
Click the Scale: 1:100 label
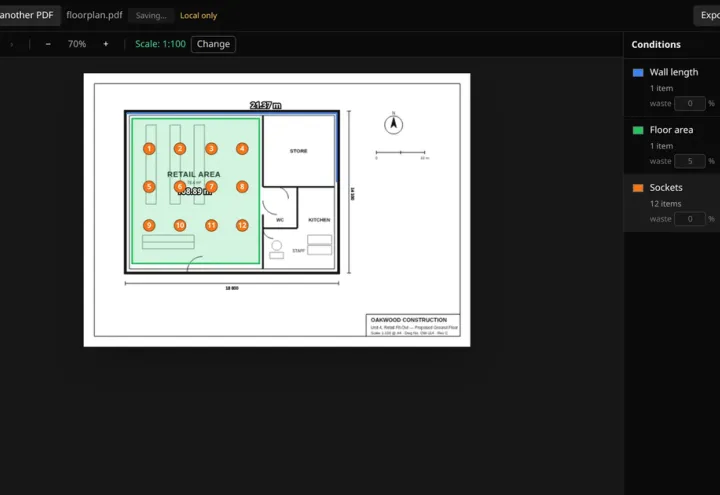[x=160, y=44]
